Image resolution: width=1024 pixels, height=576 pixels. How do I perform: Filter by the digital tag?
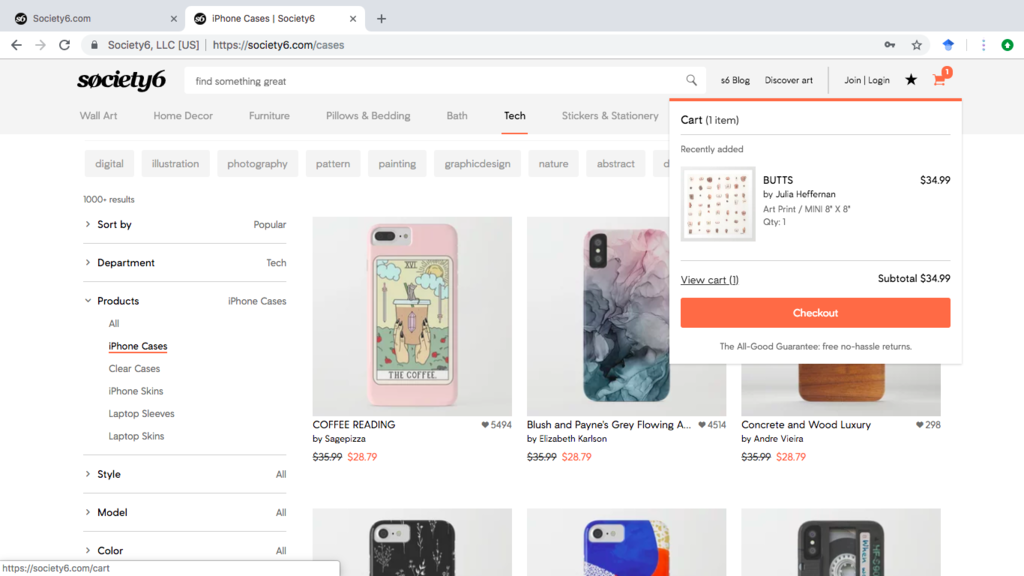109,164
